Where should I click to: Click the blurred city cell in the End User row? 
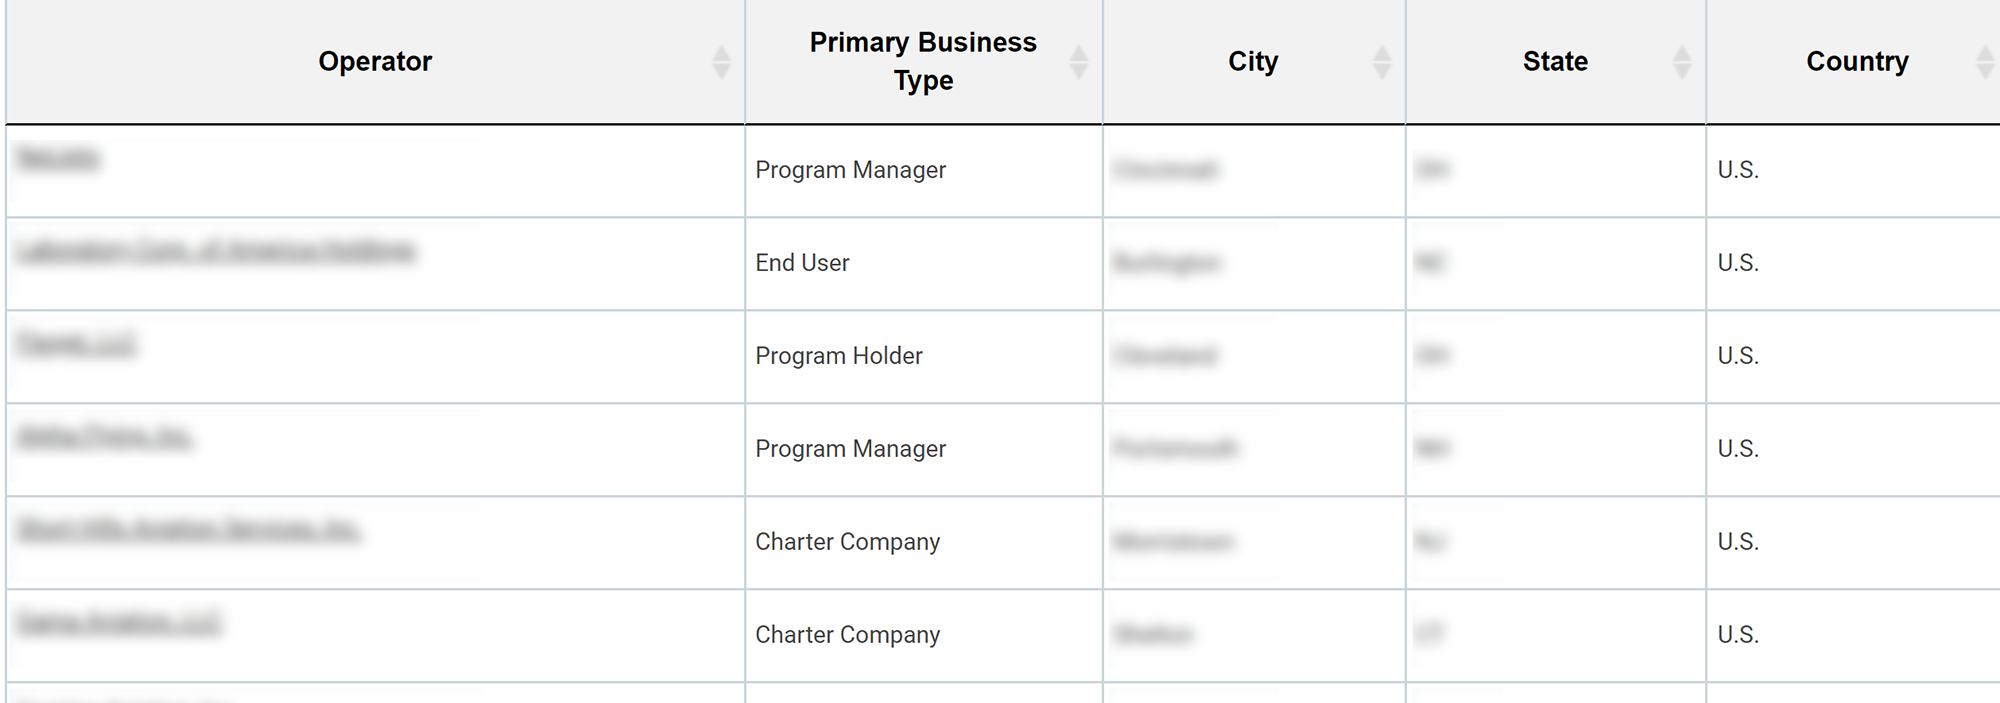click(1167, 263)
